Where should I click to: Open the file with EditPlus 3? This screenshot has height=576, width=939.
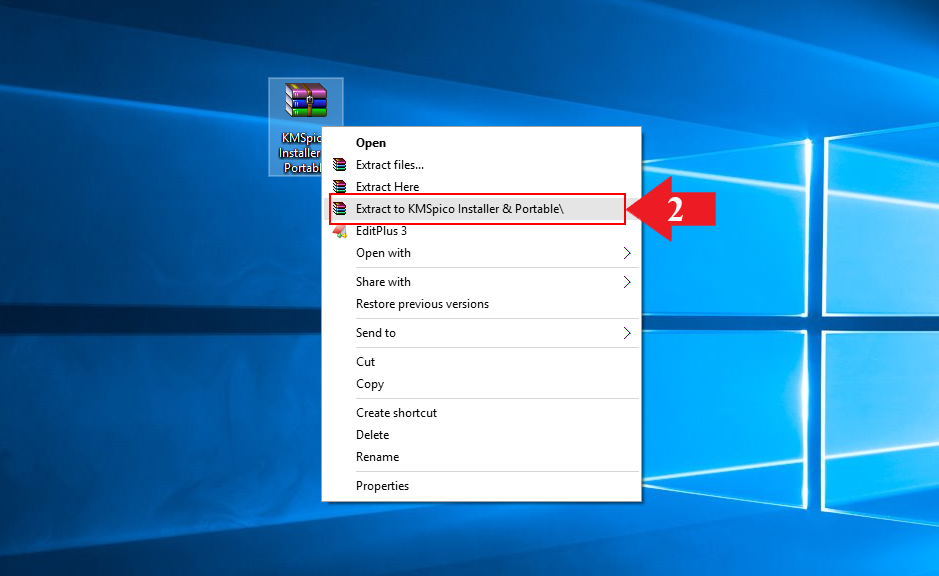tap(481, 231)
